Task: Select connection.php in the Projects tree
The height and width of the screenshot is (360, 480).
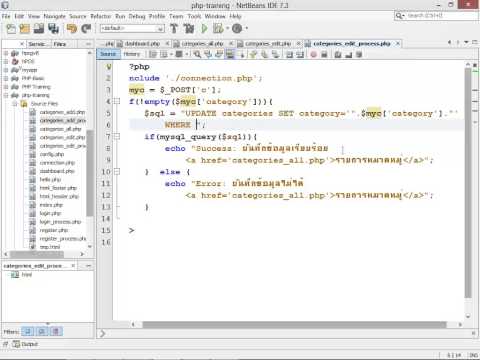Action: coord(57,163)
